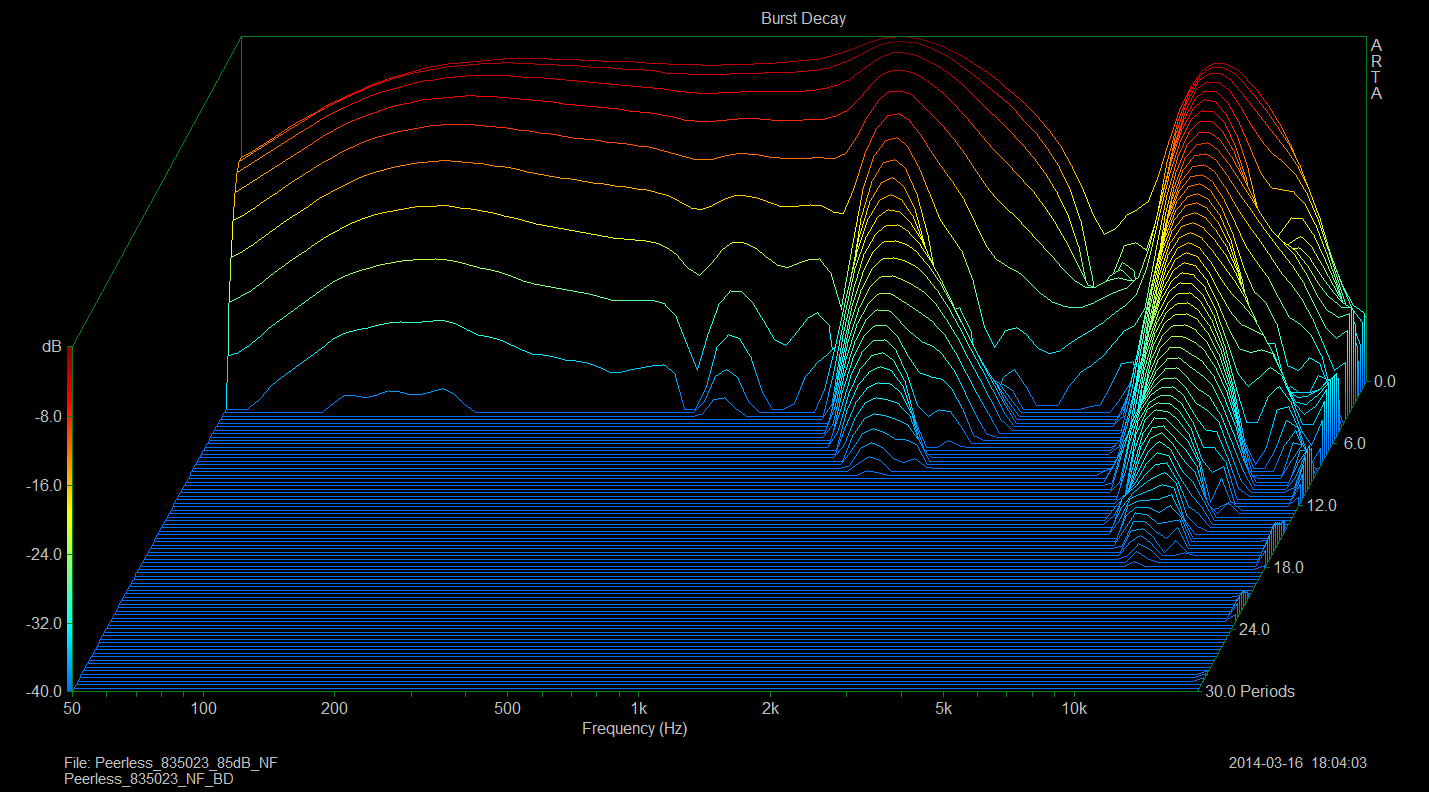
Task: Select the 50 Hz frequency tick label
Action: click(x=71, y=709)
